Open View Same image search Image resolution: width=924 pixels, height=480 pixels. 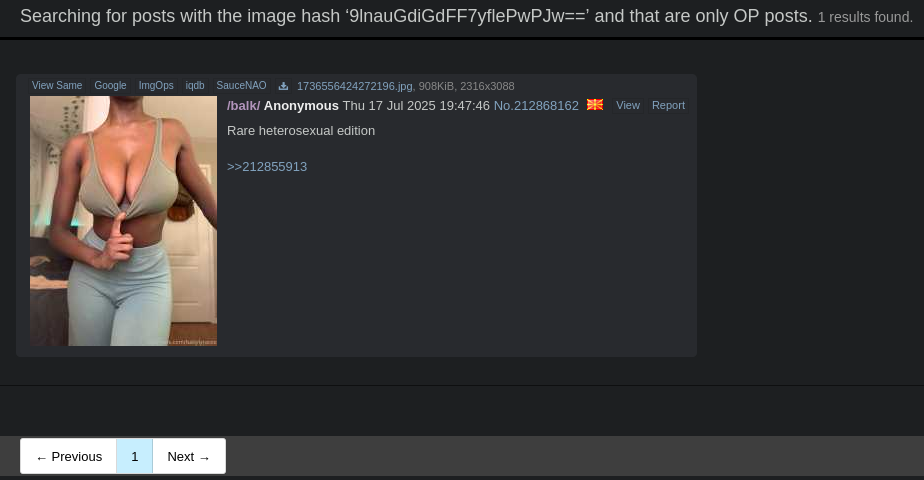(x=57, y=85)
